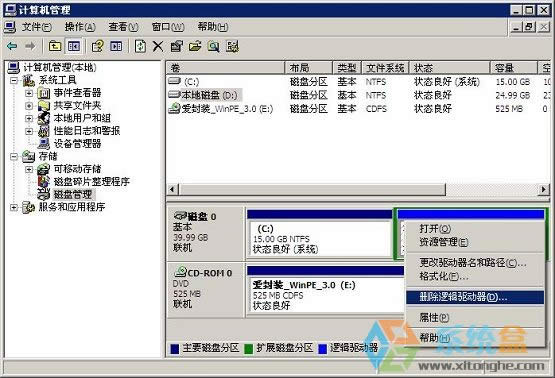This screenshot has width=555, height=378.
Task: Select the (C:) volume row
Action: click(357, 82)
